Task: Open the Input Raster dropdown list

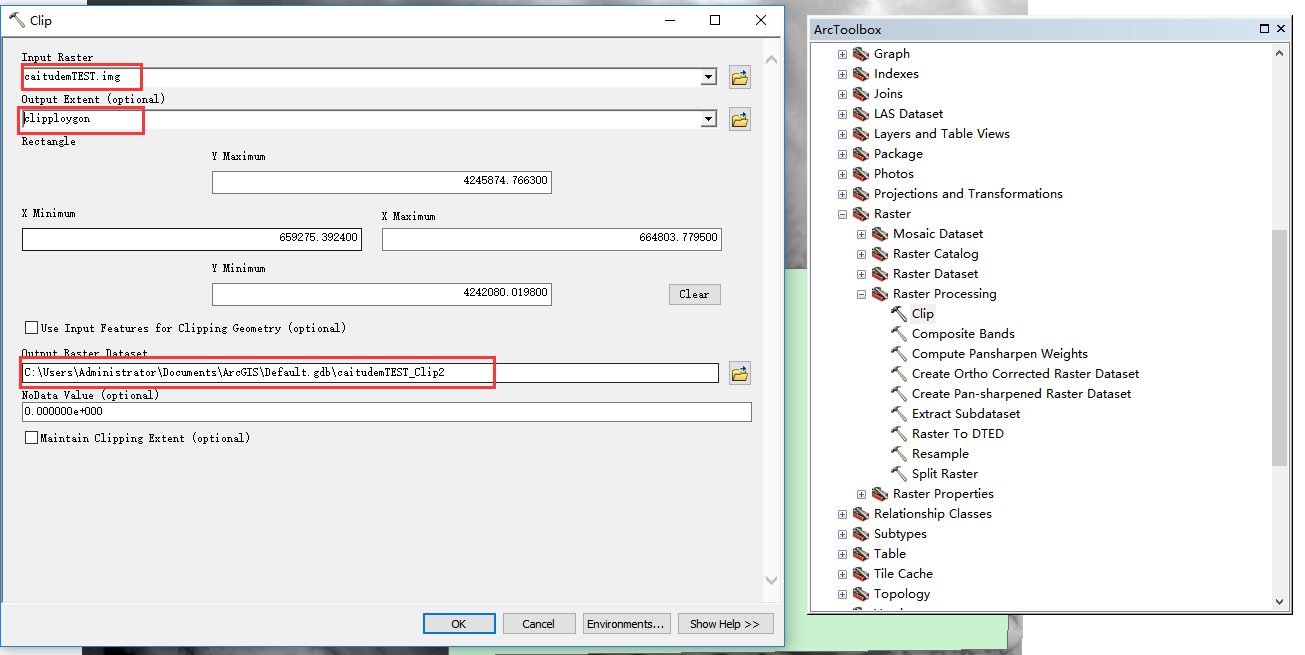Action: (x=709, y=77)
